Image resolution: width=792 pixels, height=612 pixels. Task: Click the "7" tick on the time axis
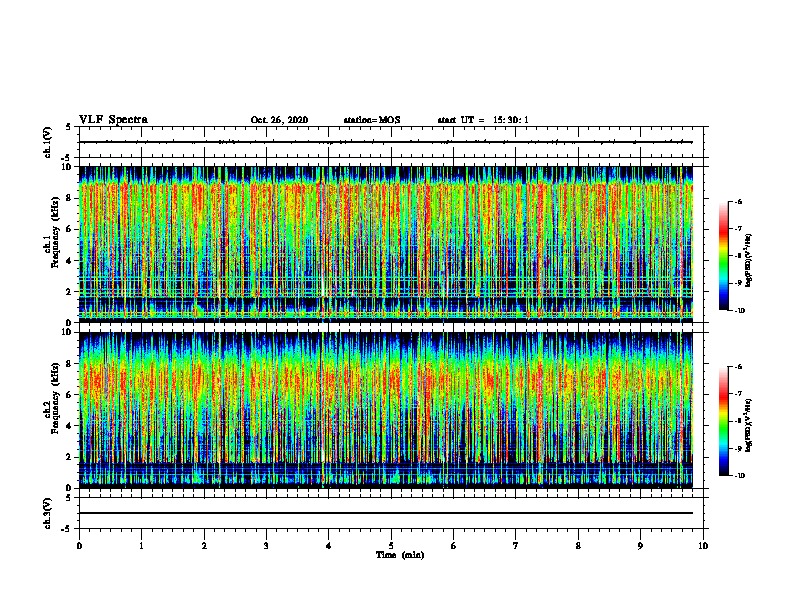[x=516, y=546]
